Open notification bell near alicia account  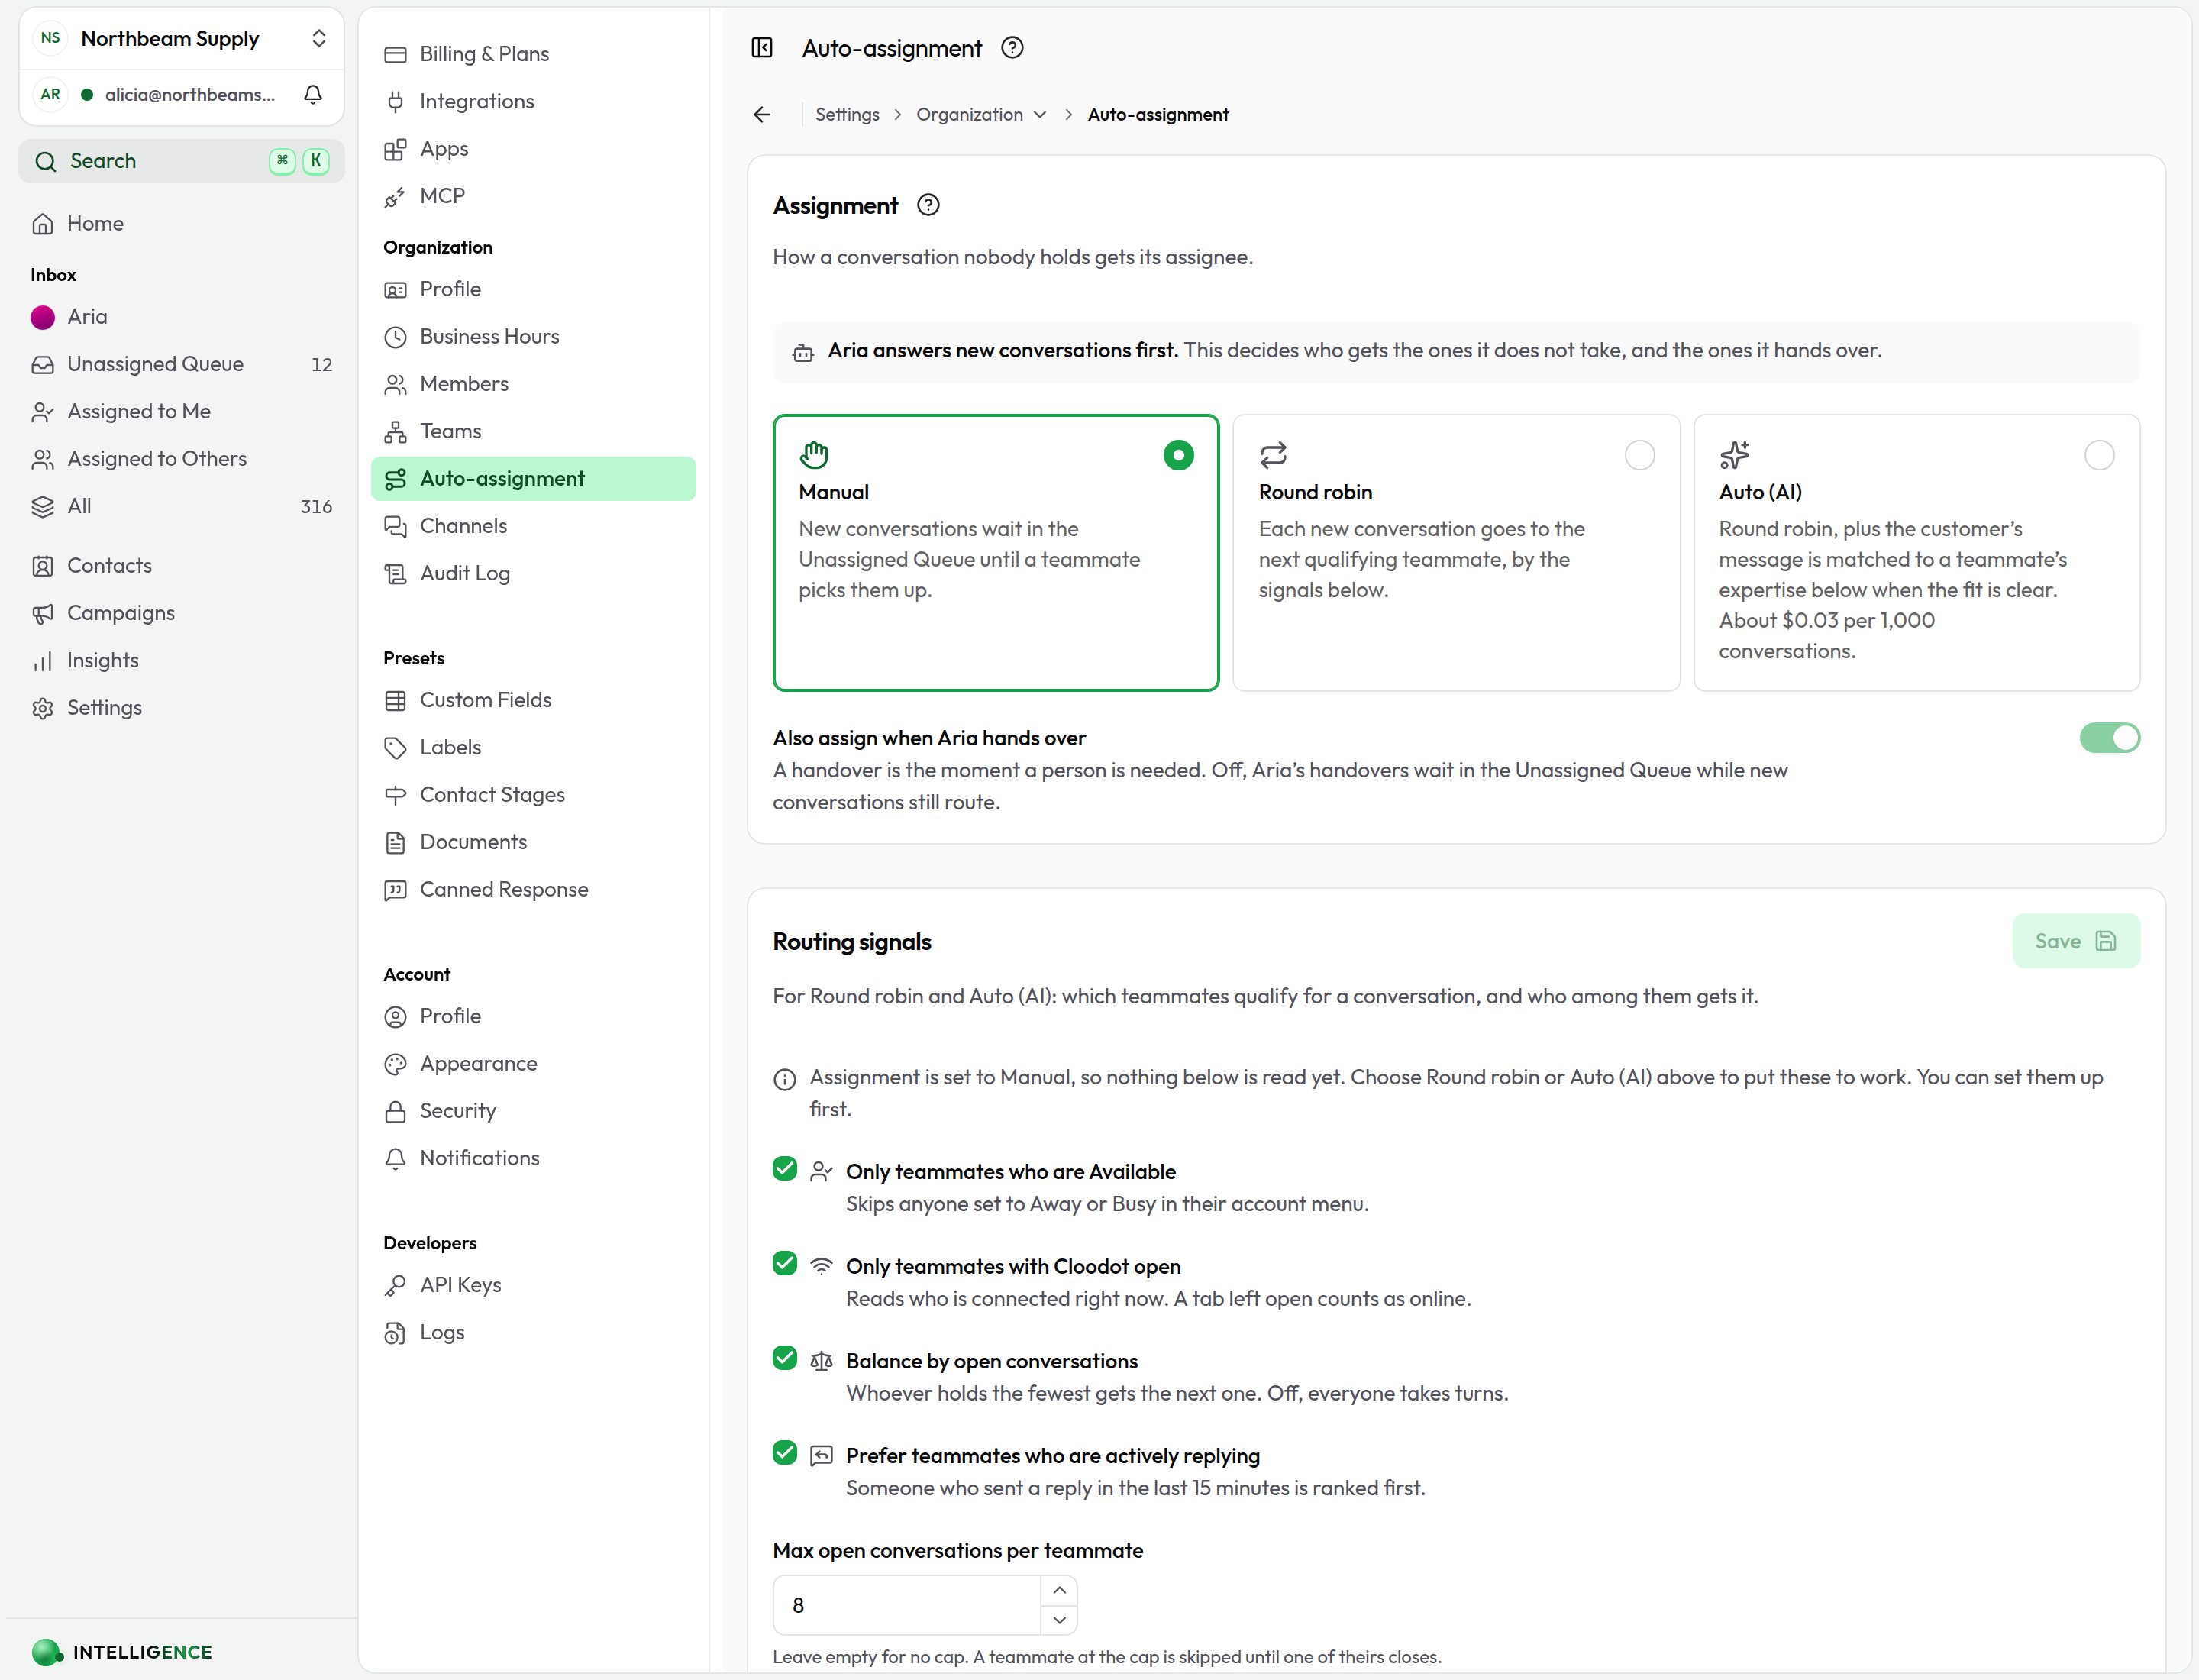click(x=313, y=94)
